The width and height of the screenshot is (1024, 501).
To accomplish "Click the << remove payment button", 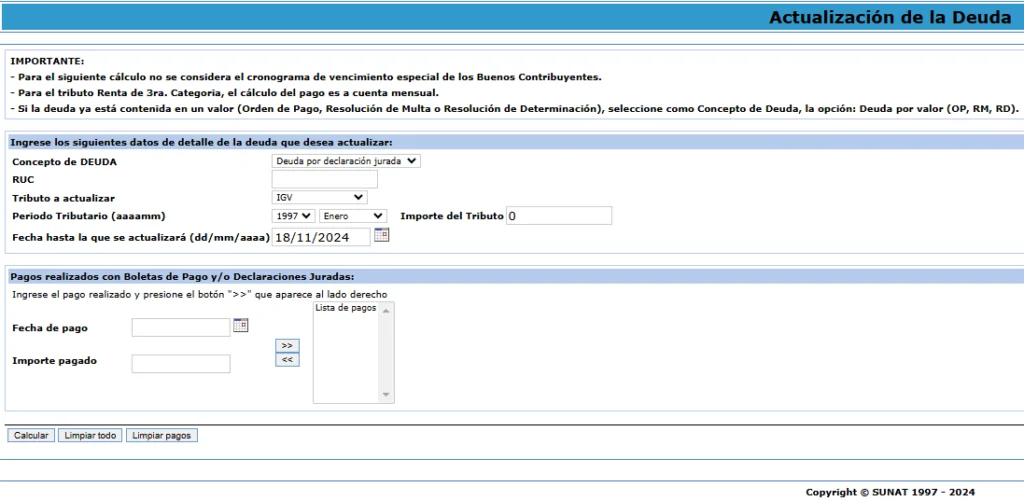I will click(x=287, y=360).
